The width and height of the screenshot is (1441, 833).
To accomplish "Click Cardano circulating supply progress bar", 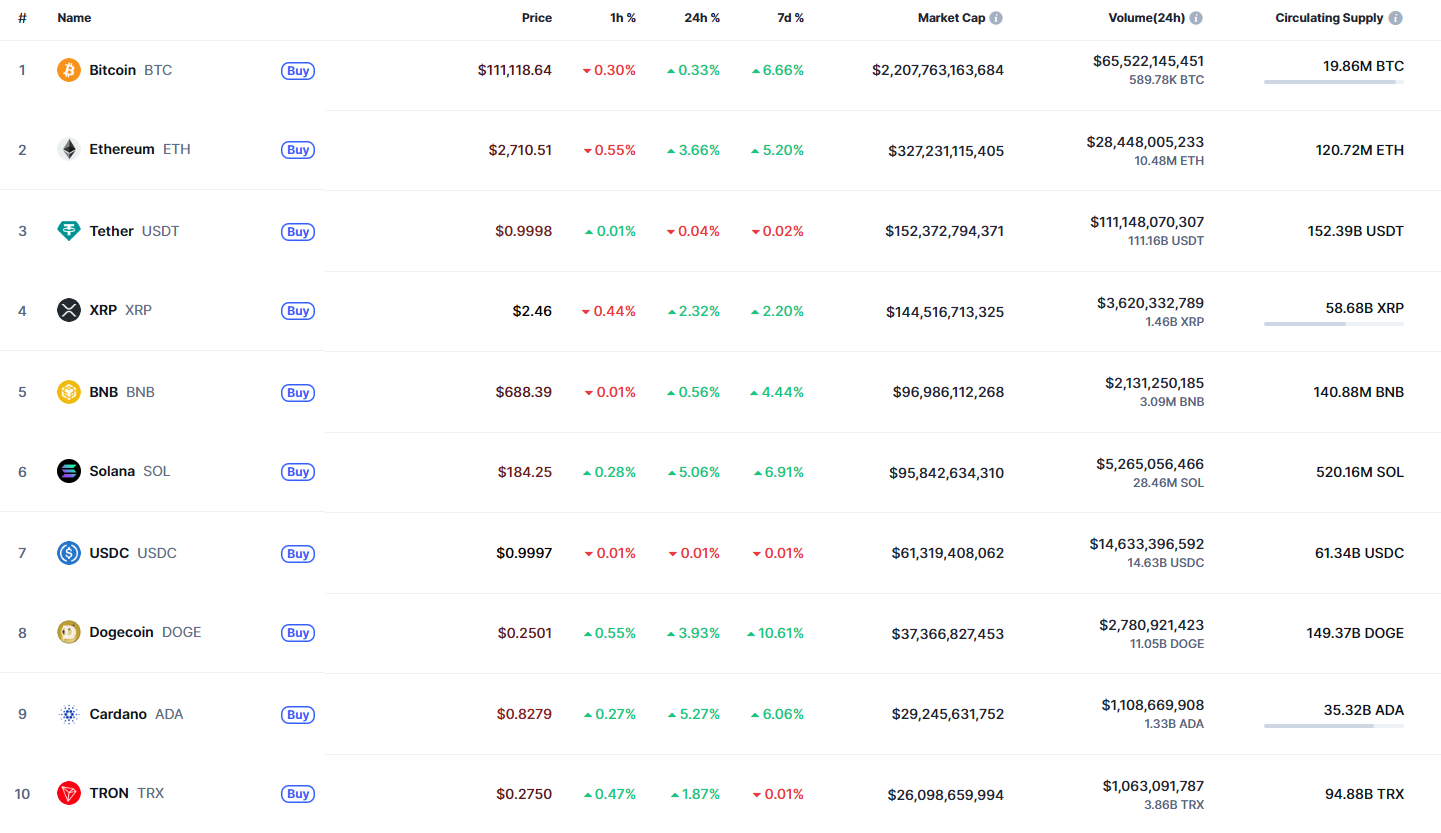I will coord(1334,726).
